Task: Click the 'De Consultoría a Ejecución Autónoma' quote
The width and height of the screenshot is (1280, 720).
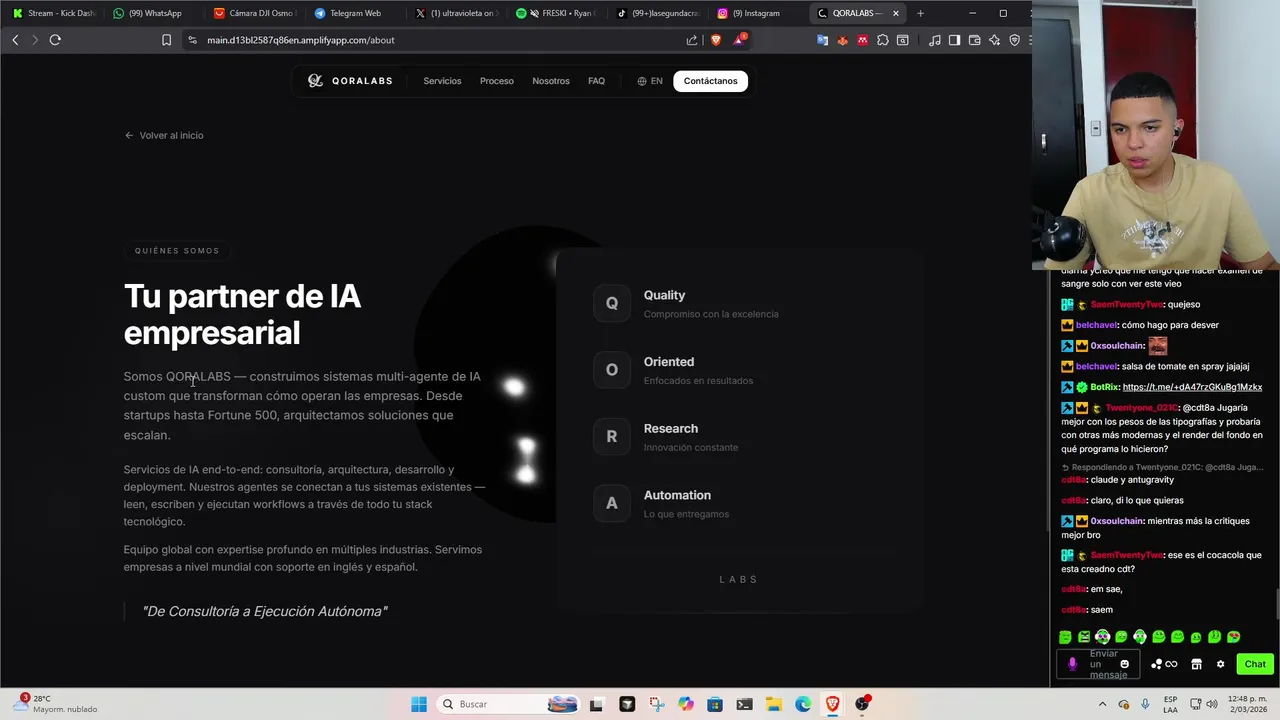Action: 265,611
